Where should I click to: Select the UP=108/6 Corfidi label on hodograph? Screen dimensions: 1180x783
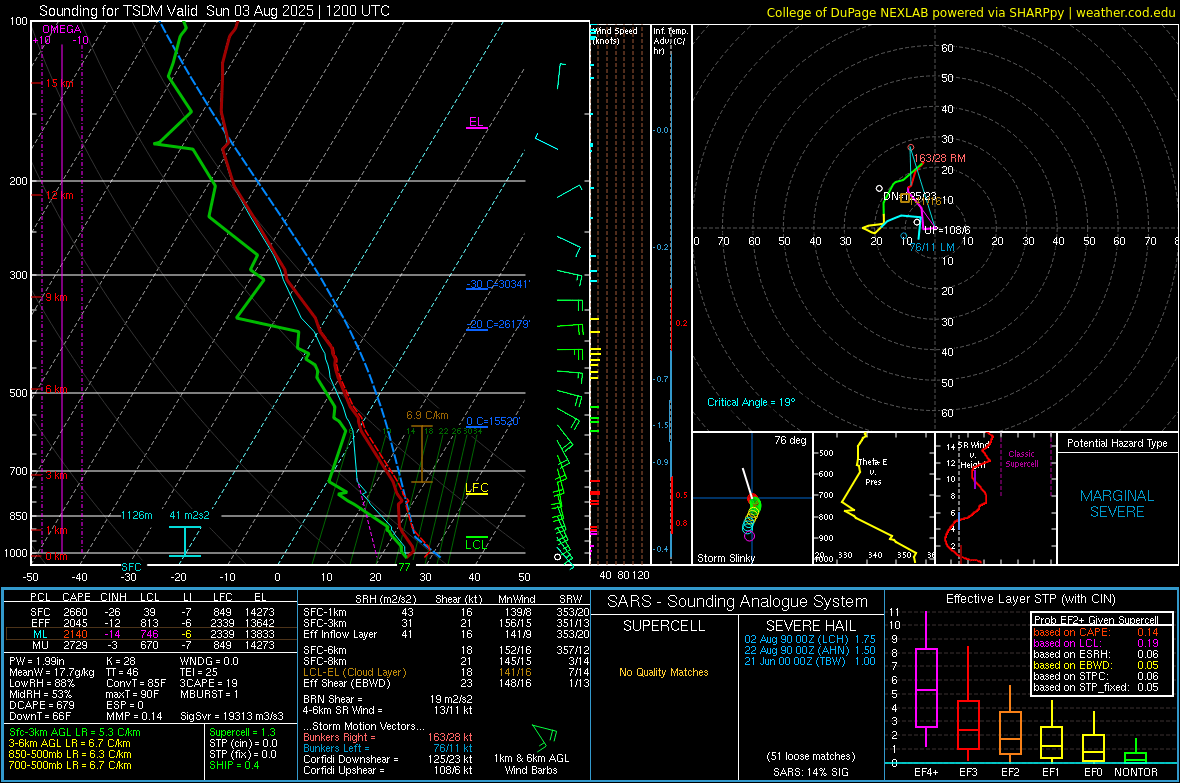947,230
